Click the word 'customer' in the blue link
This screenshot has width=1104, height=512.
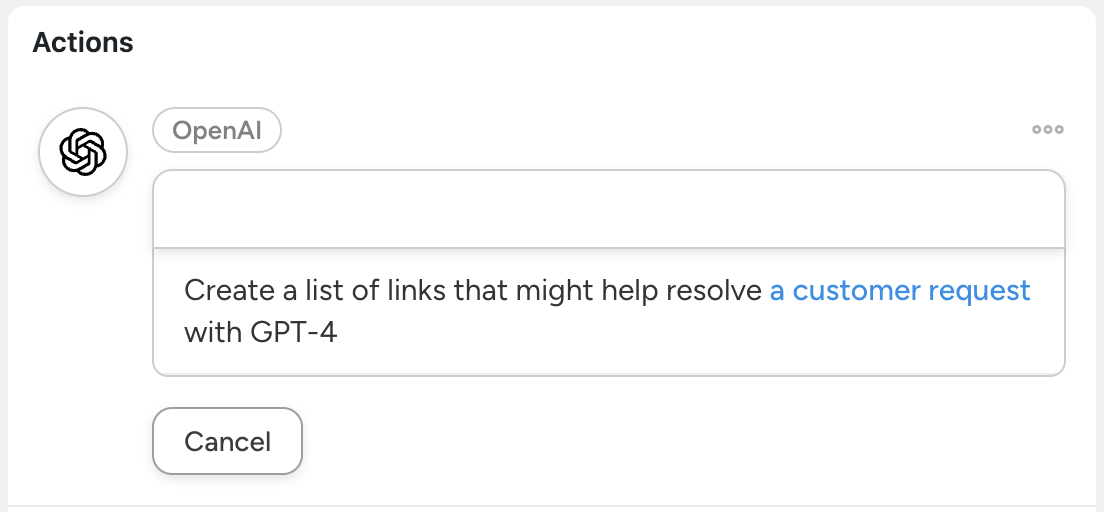[x=857, y=291]
